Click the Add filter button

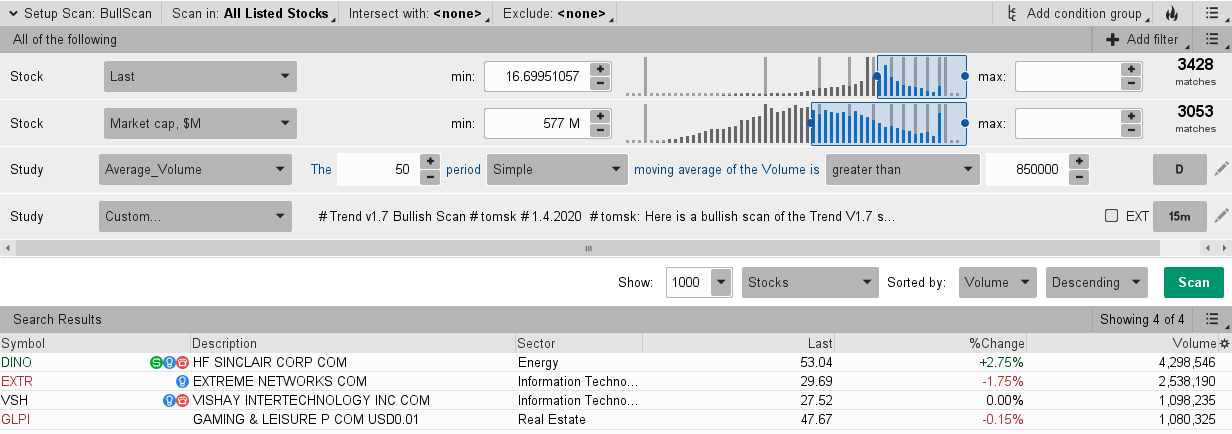tap(1144, 40)
